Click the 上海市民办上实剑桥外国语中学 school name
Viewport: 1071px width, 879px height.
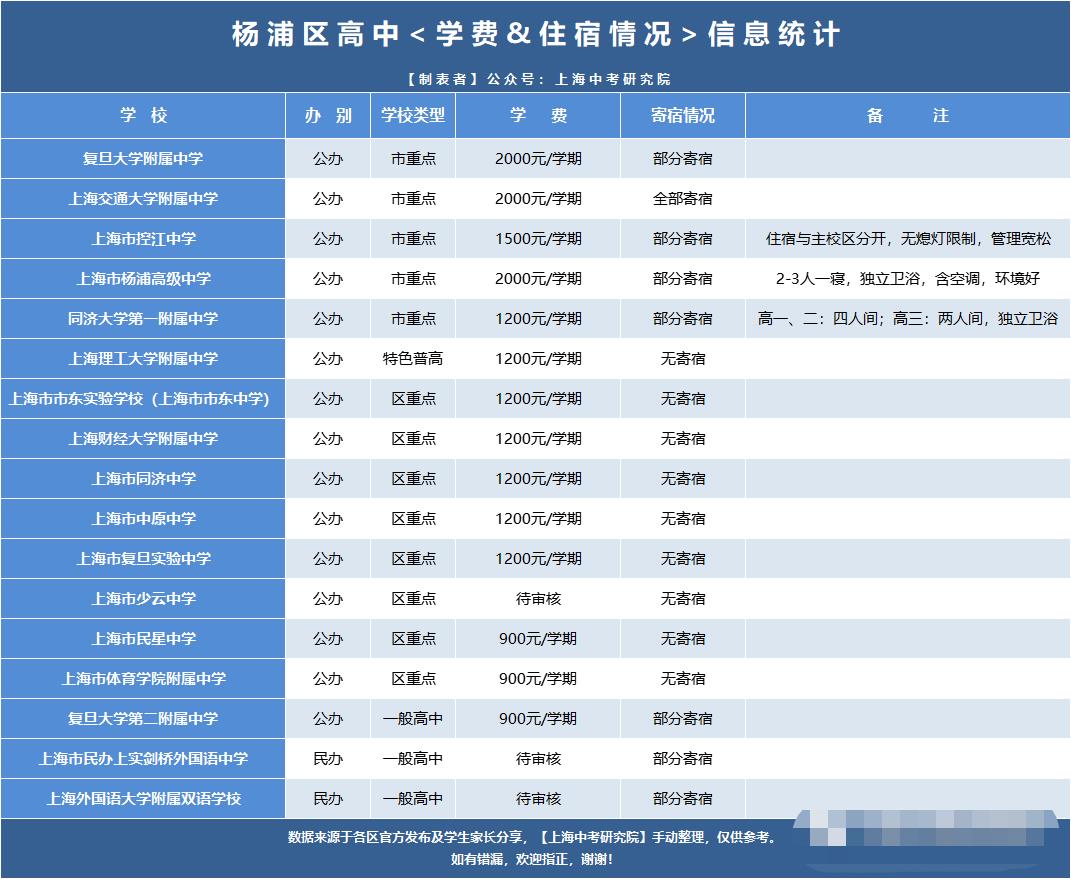143,759
